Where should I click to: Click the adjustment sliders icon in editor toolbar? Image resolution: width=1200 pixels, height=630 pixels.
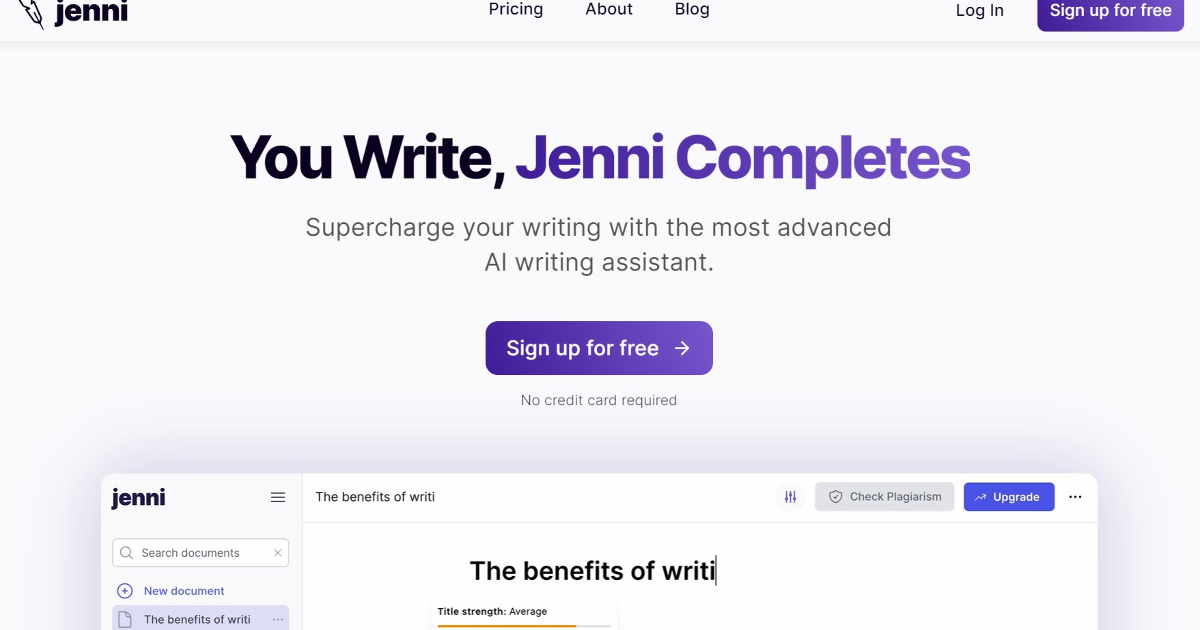(790, 496)
